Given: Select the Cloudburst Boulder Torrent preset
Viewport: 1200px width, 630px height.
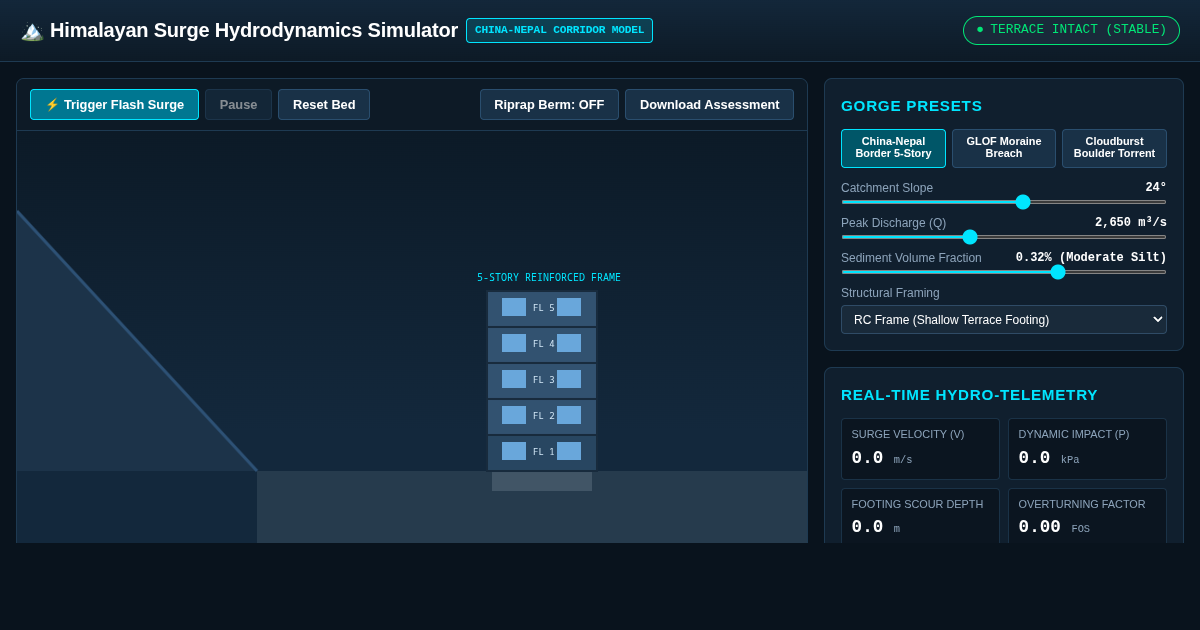Looking at the screenshot, I should (1114, 148).
